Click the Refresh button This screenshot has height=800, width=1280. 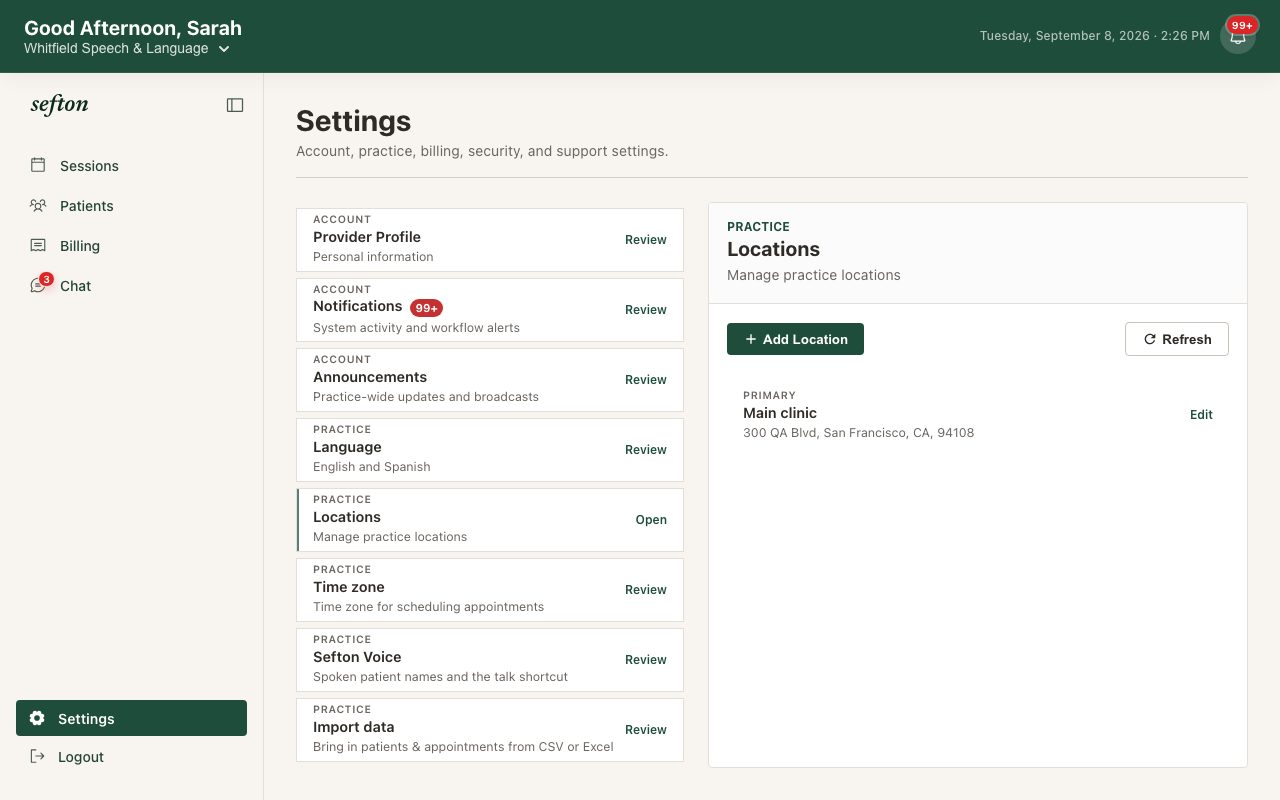[x=1177, y=339]
